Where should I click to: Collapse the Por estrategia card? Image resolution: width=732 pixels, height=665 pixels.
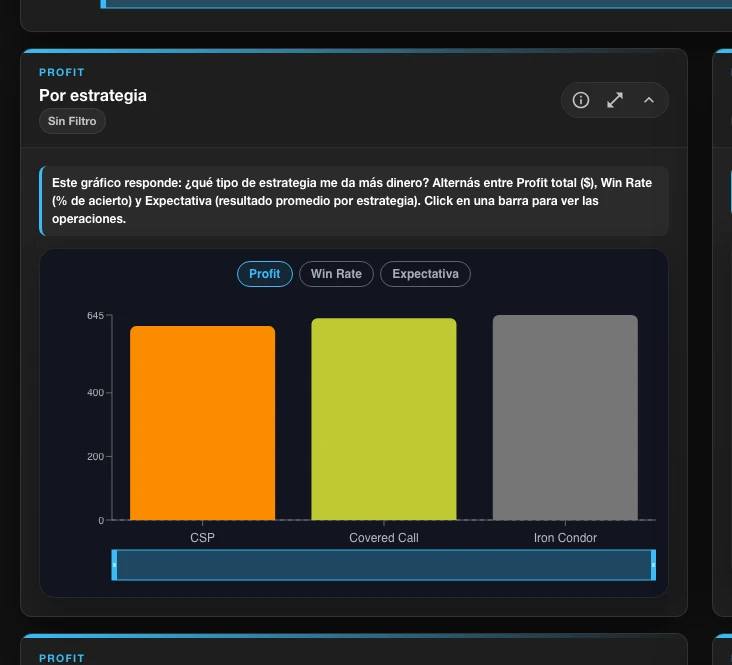click(x=649, y=100)
